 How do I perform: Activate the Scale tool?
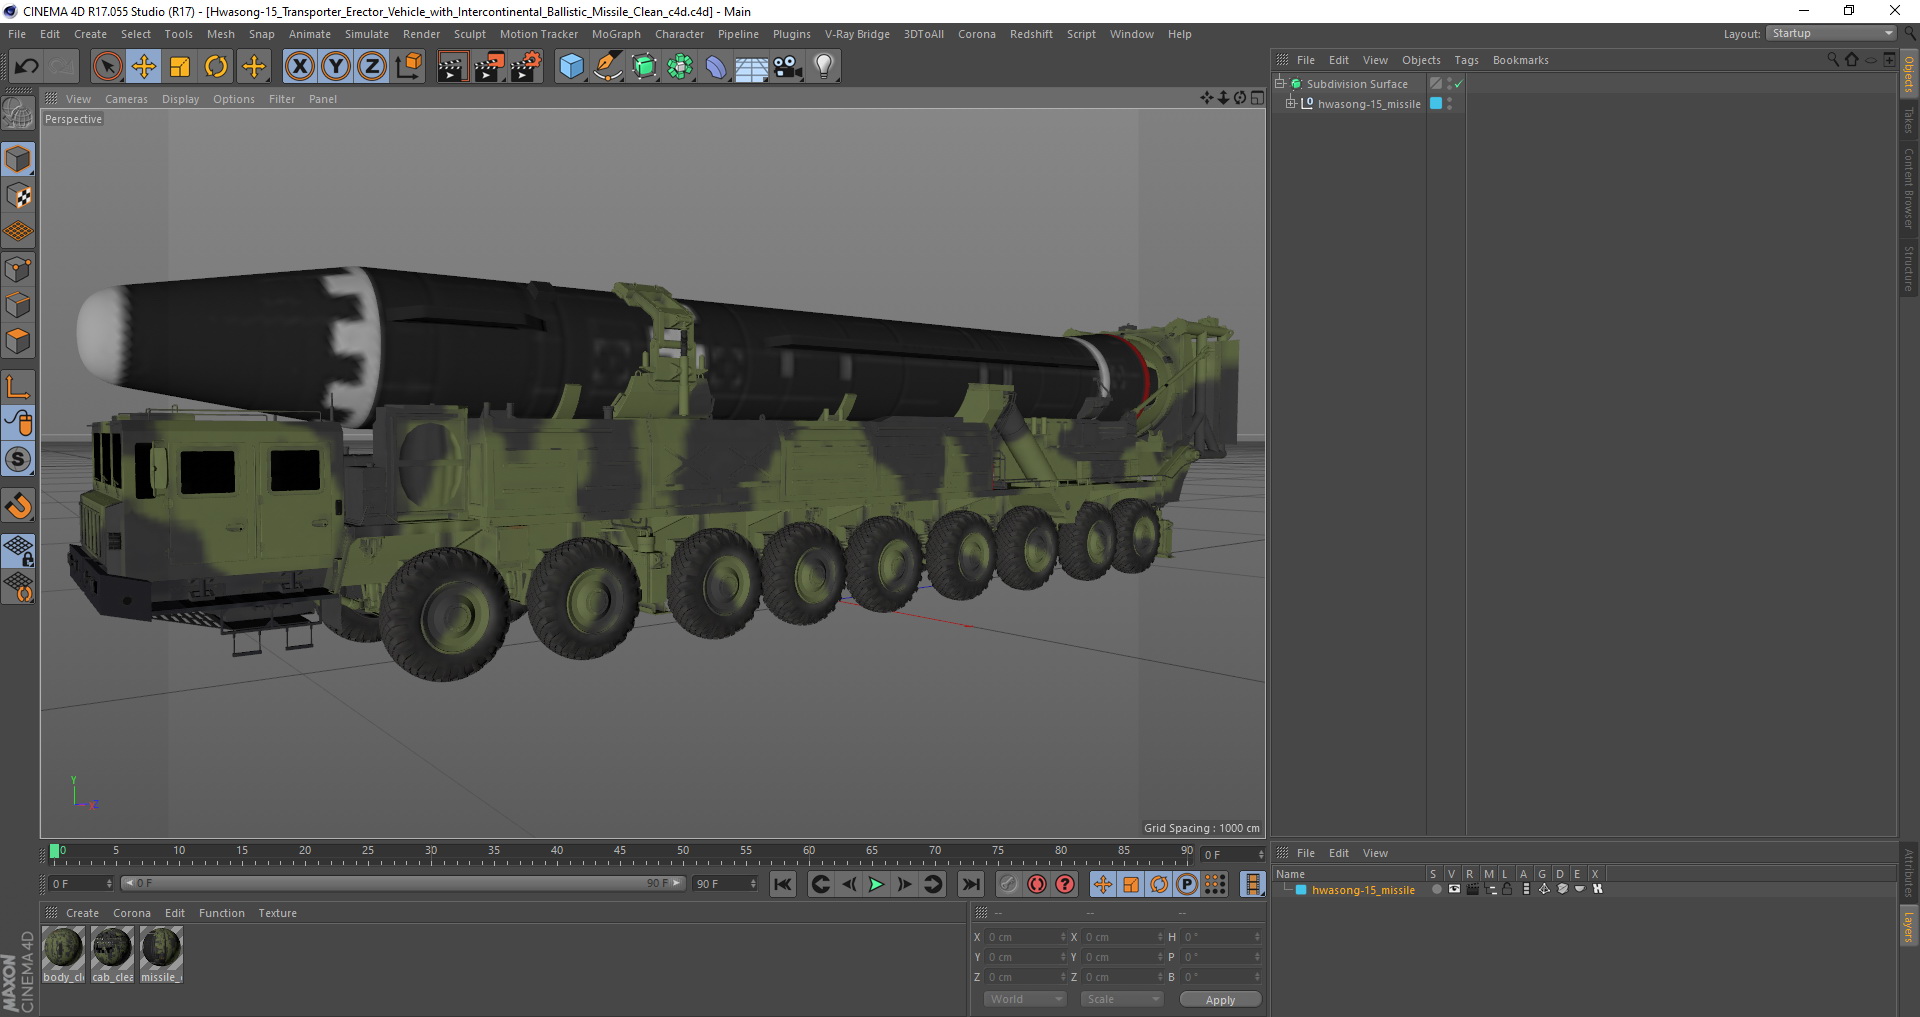tap(180, 67)
